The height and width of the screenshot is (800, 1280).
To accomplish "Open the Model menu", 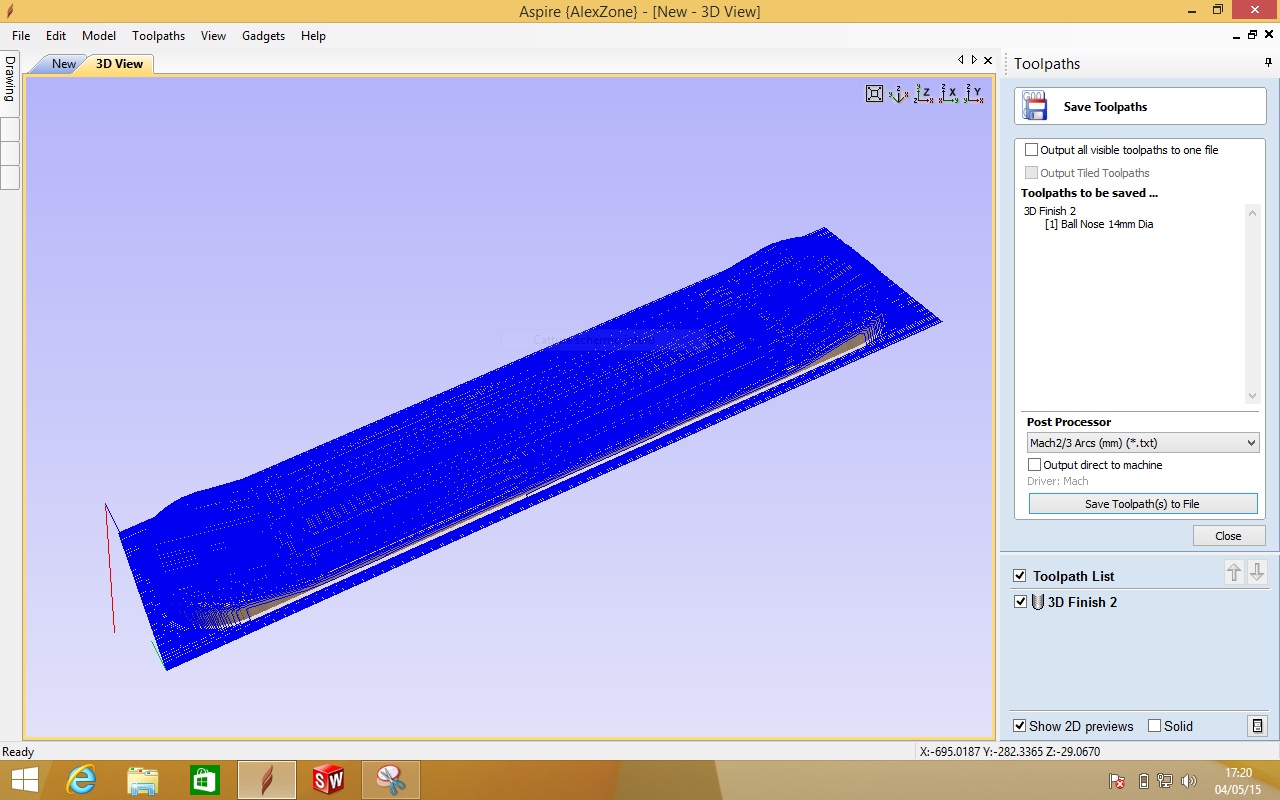I will [99, 35].
